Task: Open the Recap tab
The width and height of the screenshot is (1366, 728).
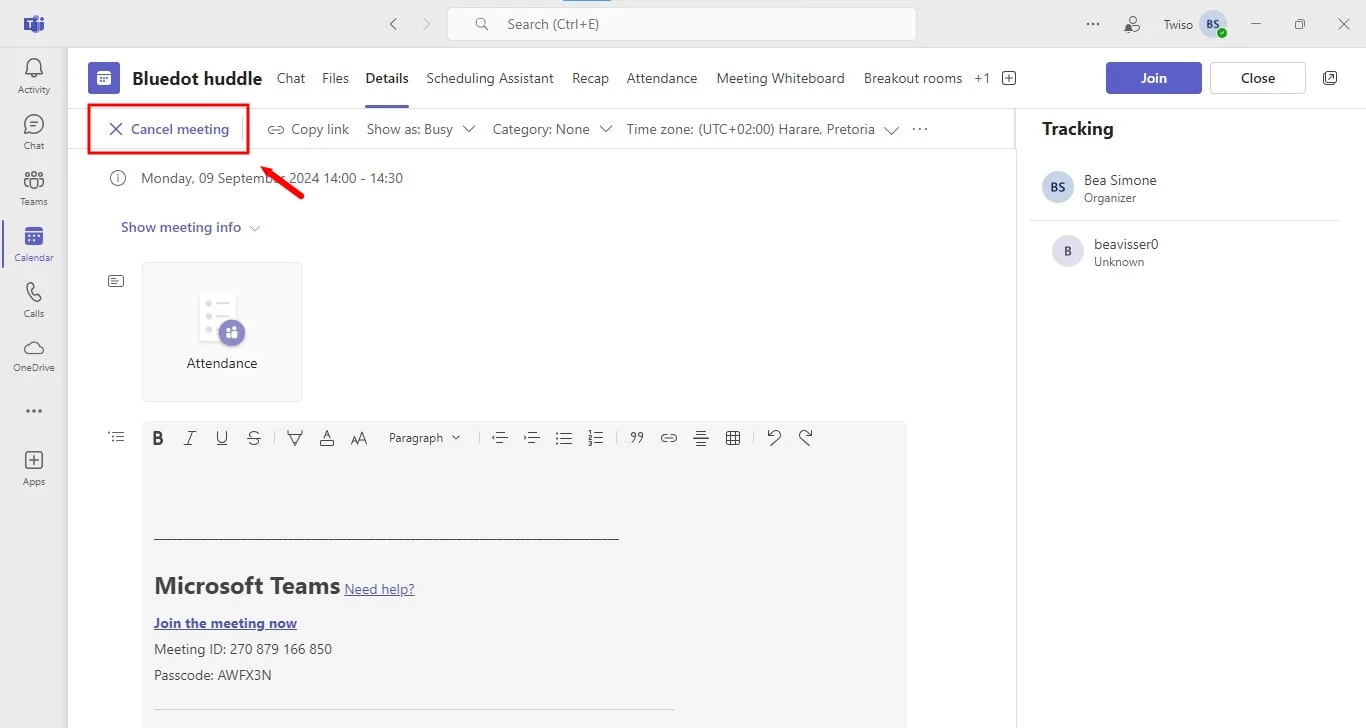Action: pos(590,78)
